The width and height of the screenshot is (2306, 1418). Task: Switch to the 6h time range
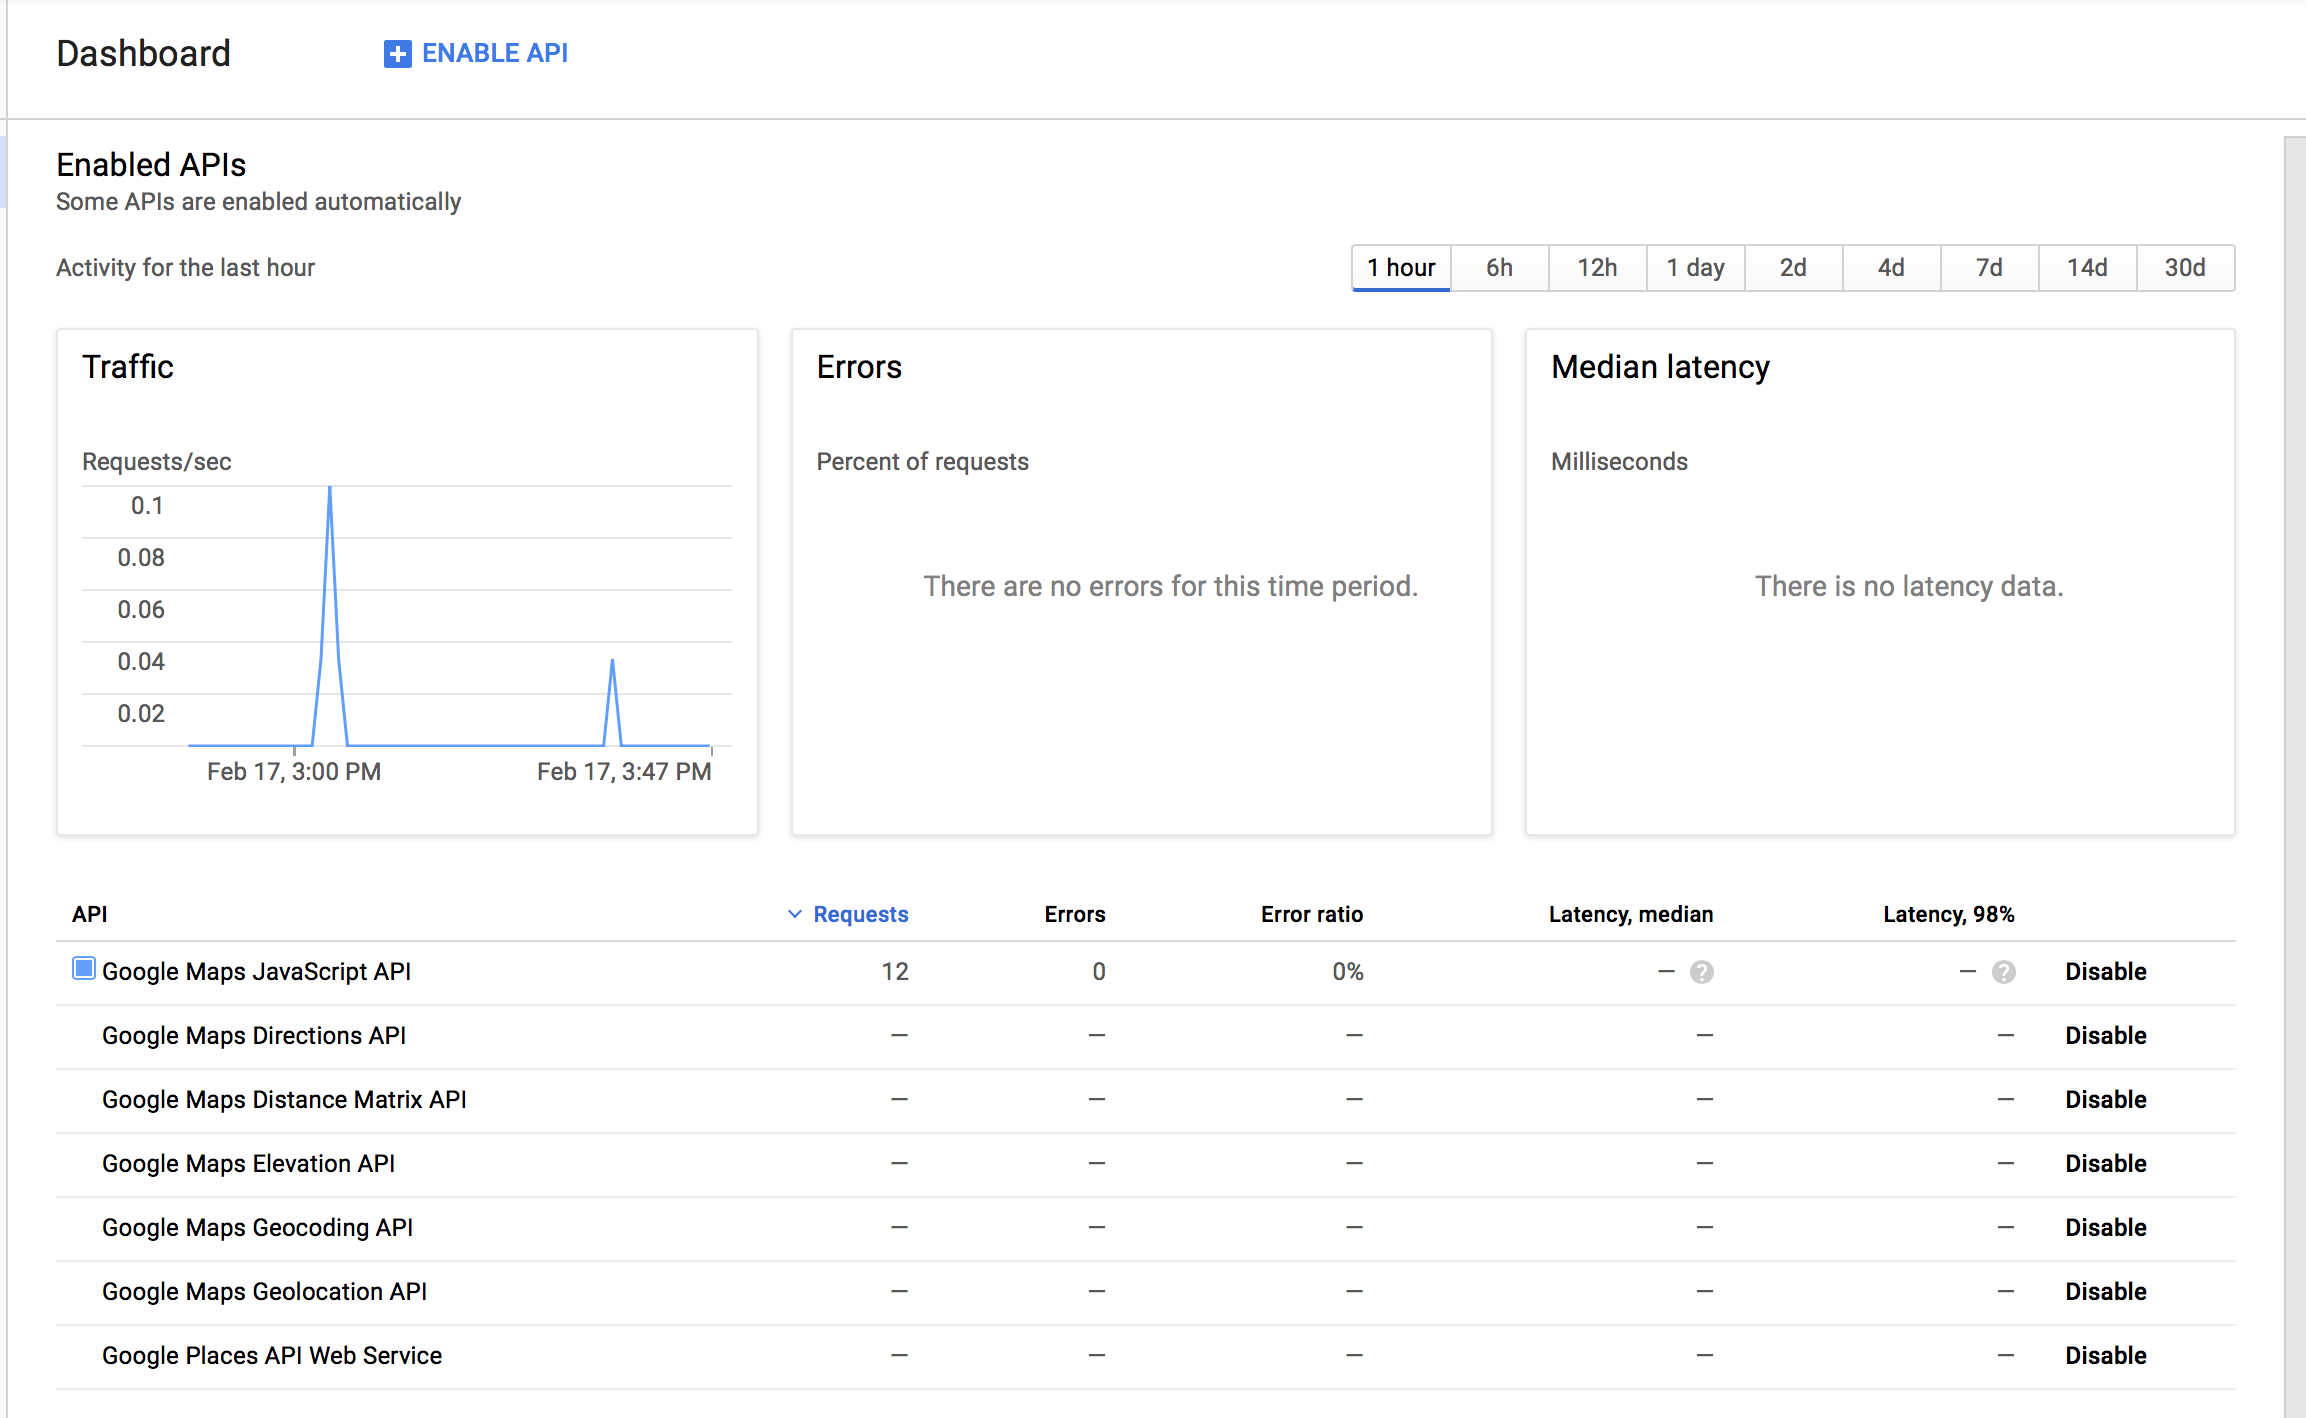pyautogui.click(x=1498, y=268)
